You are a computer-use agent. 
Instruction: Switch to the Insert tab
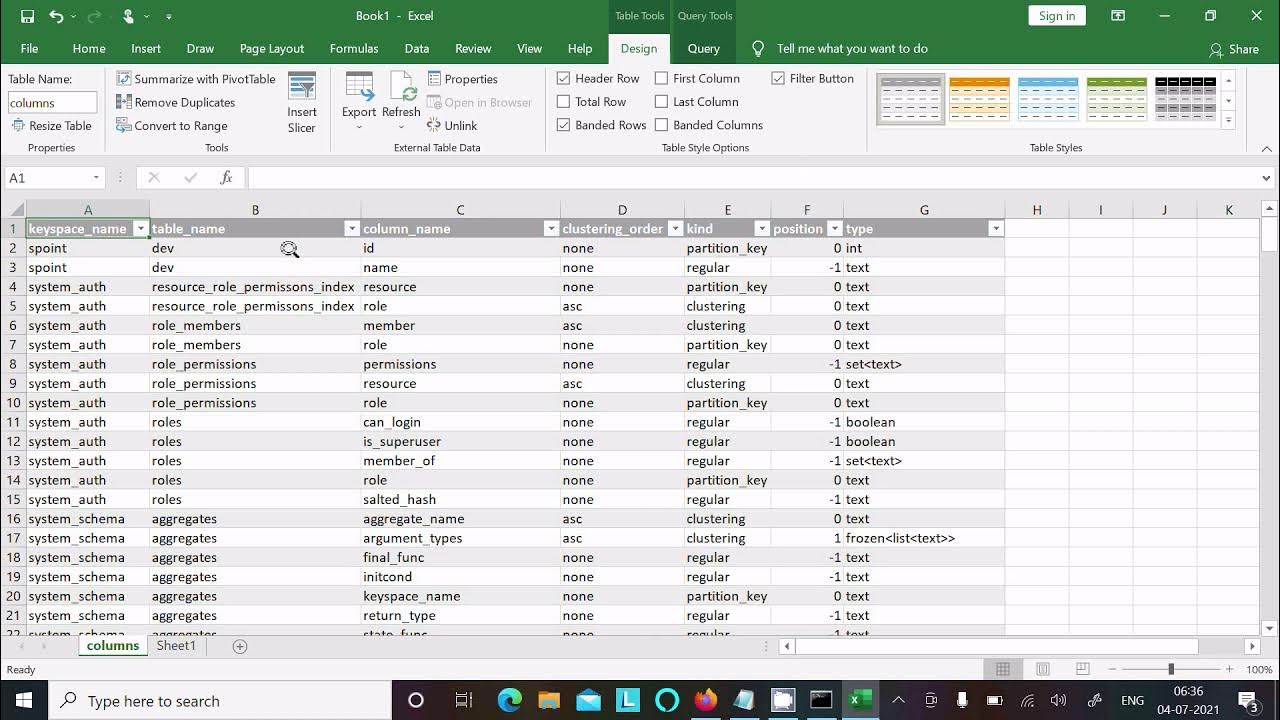click(x=146, y=48)
